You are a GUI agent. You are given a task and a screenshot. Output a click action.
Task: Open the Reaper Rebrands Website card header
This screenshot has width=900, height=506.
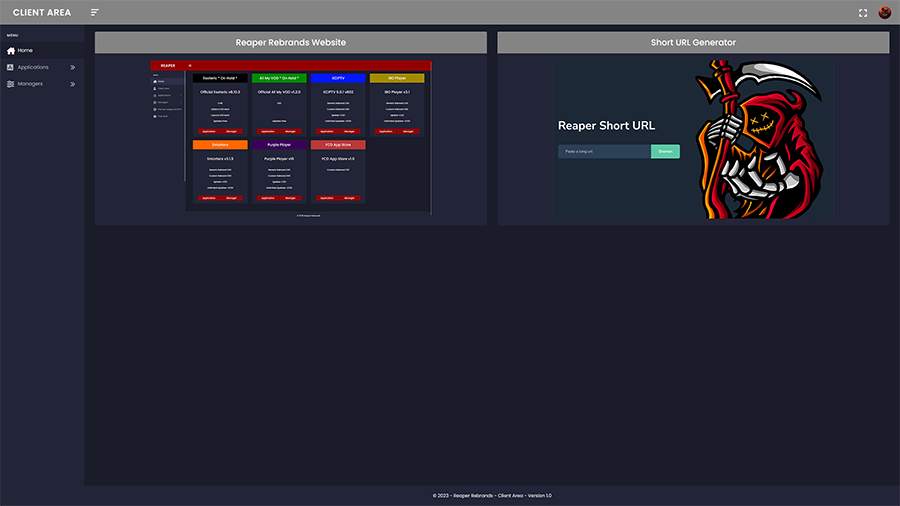pyautogui.click(x=291, y=43)
